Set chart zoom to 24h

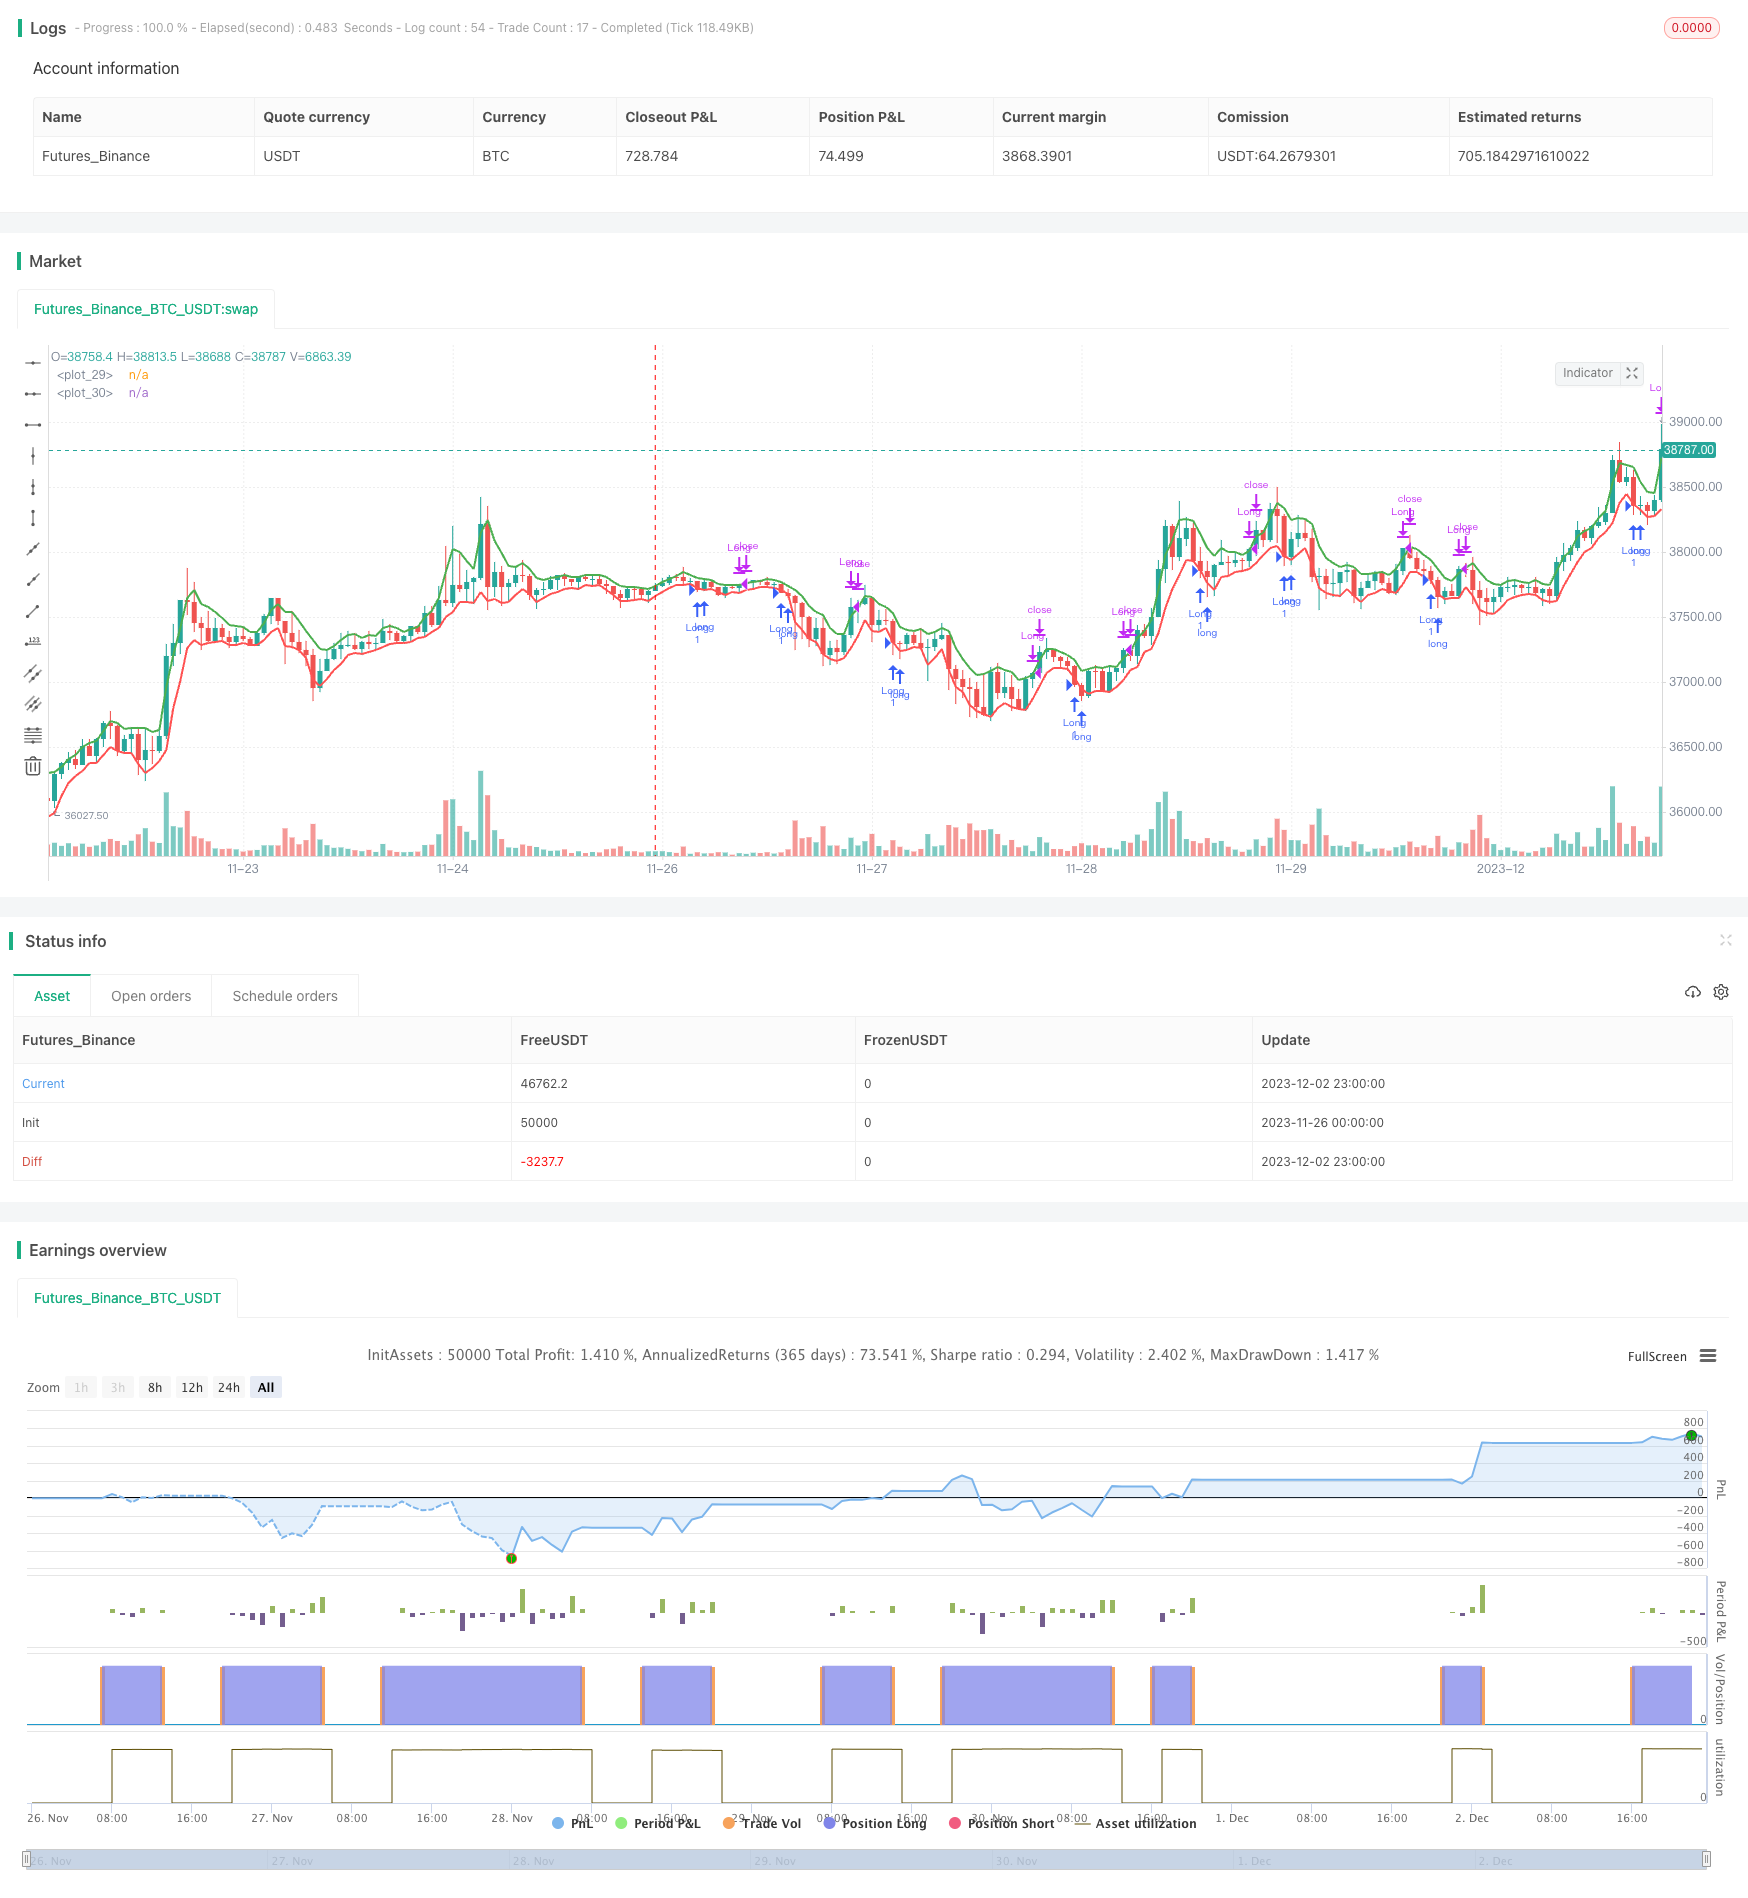[x=229, y=1387]
